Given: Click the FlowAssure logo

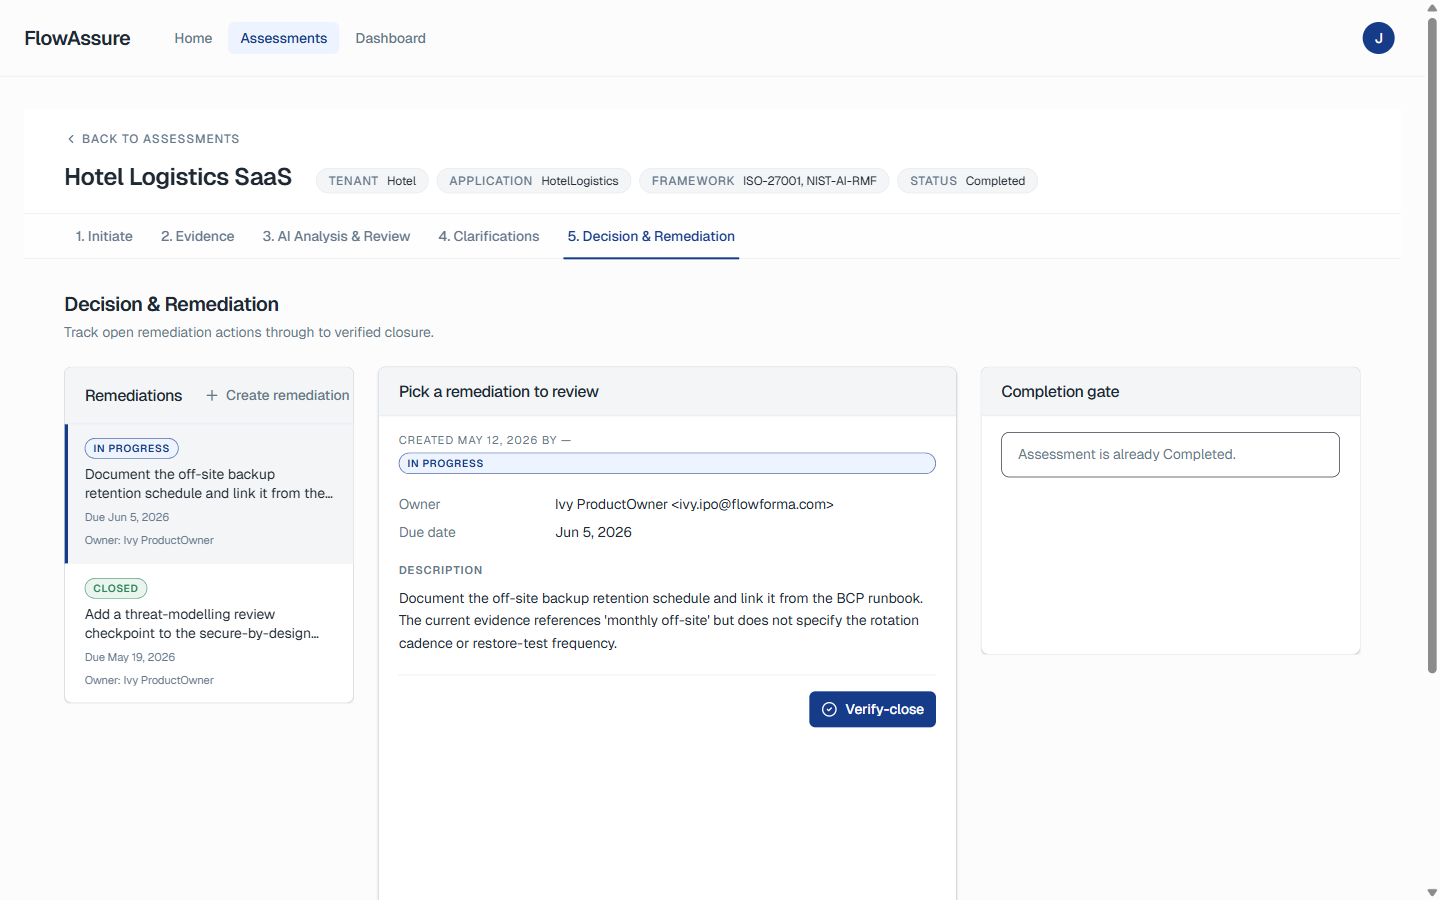Looking at the screenshot, I should pyautogui.click(x=77, y=38).
